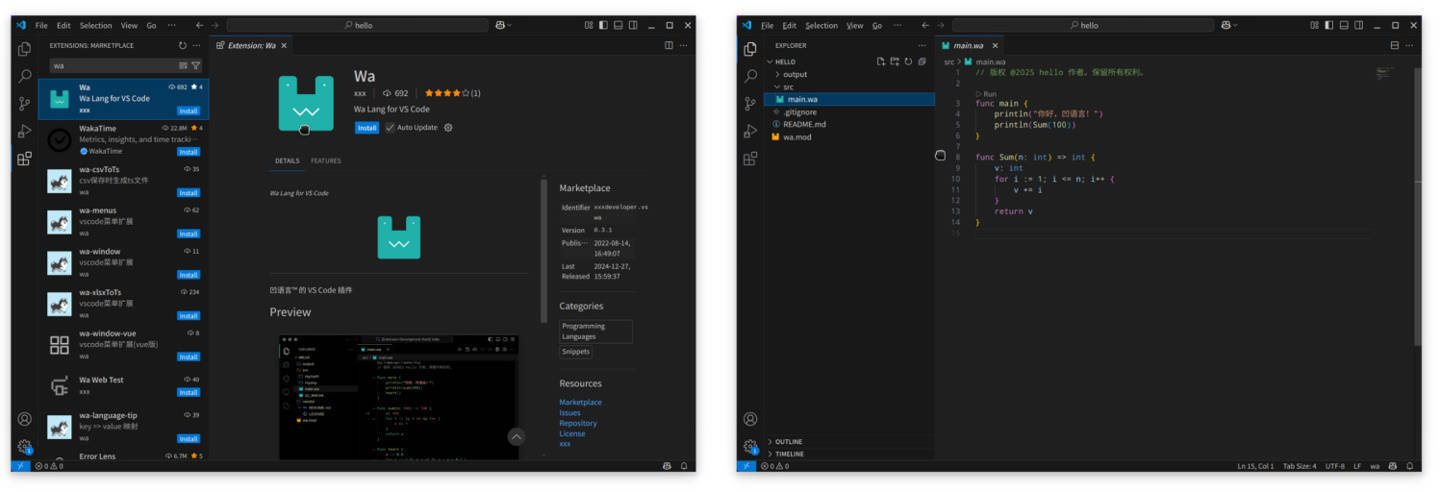Open the Repository link under Resources

pos(577,423)
